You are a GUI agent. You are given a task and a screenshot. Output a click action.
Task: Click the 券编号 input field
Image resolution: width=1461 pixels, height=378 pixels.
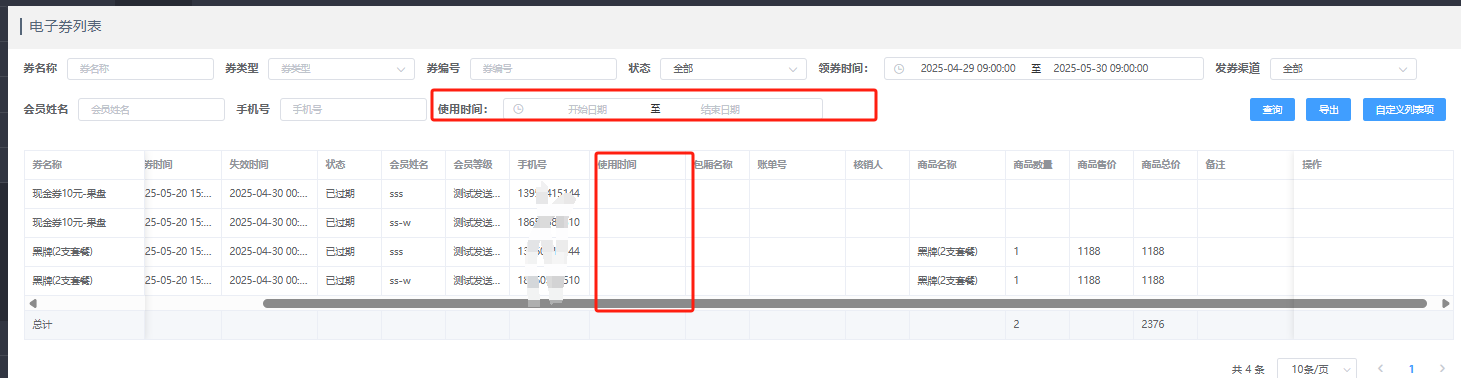(x=543, y=68)
